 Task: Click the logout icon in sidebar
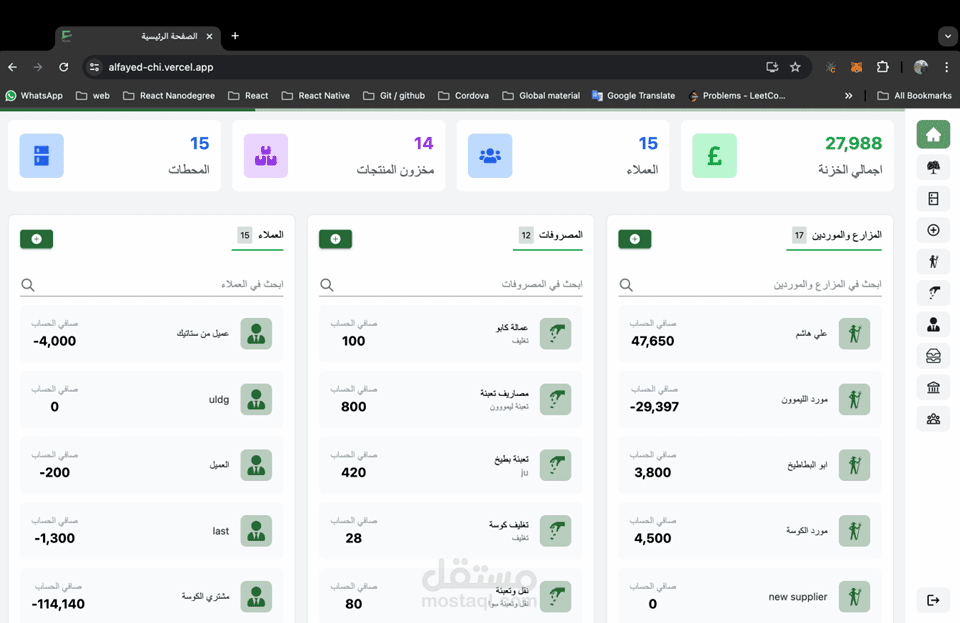pyautogui.click(x=933, y=600)
